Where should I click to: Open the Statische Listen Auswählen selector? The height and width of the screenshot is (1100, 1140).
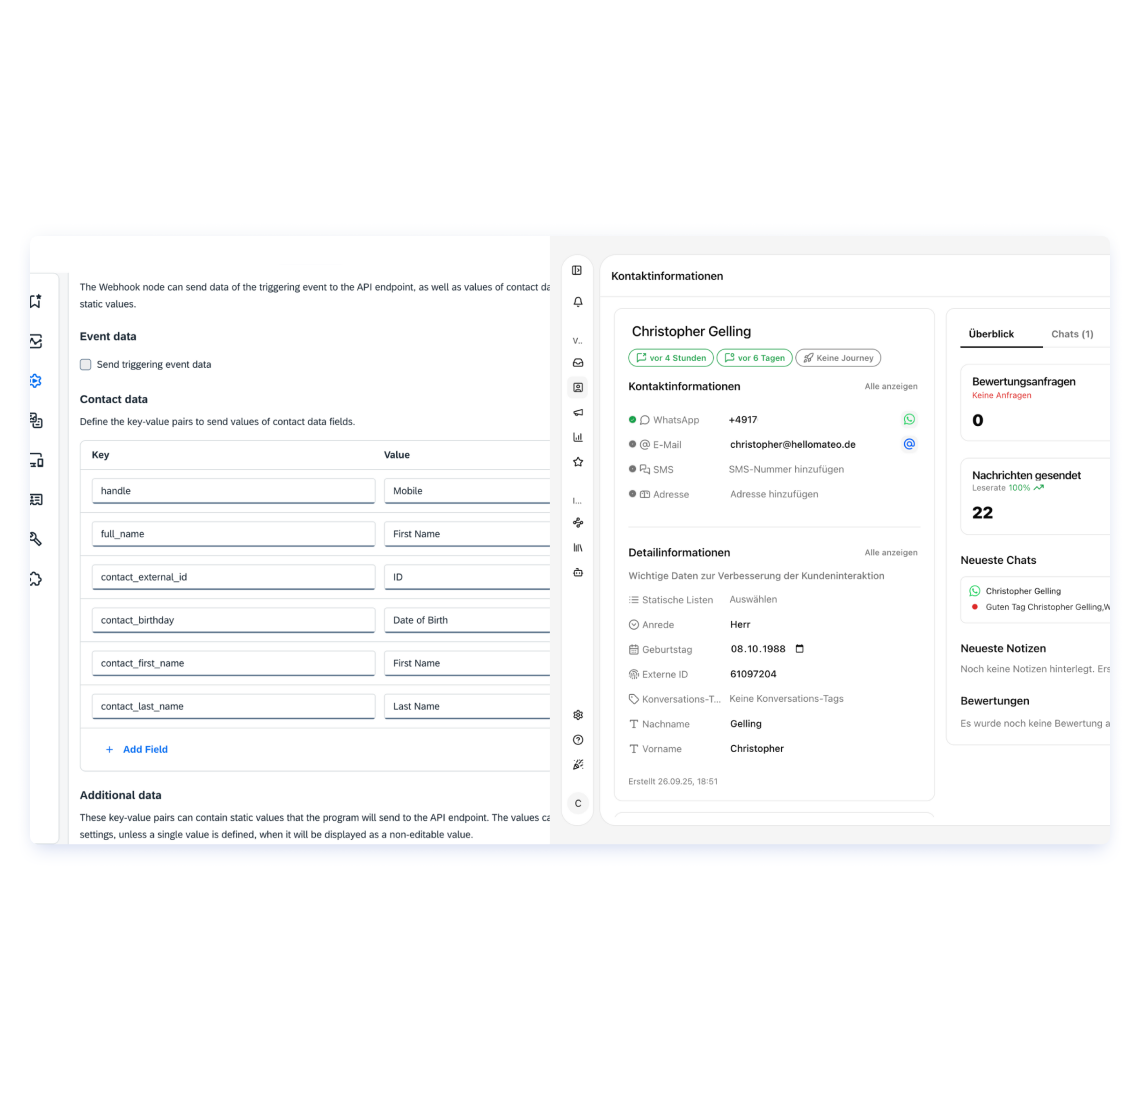[753, 599]
